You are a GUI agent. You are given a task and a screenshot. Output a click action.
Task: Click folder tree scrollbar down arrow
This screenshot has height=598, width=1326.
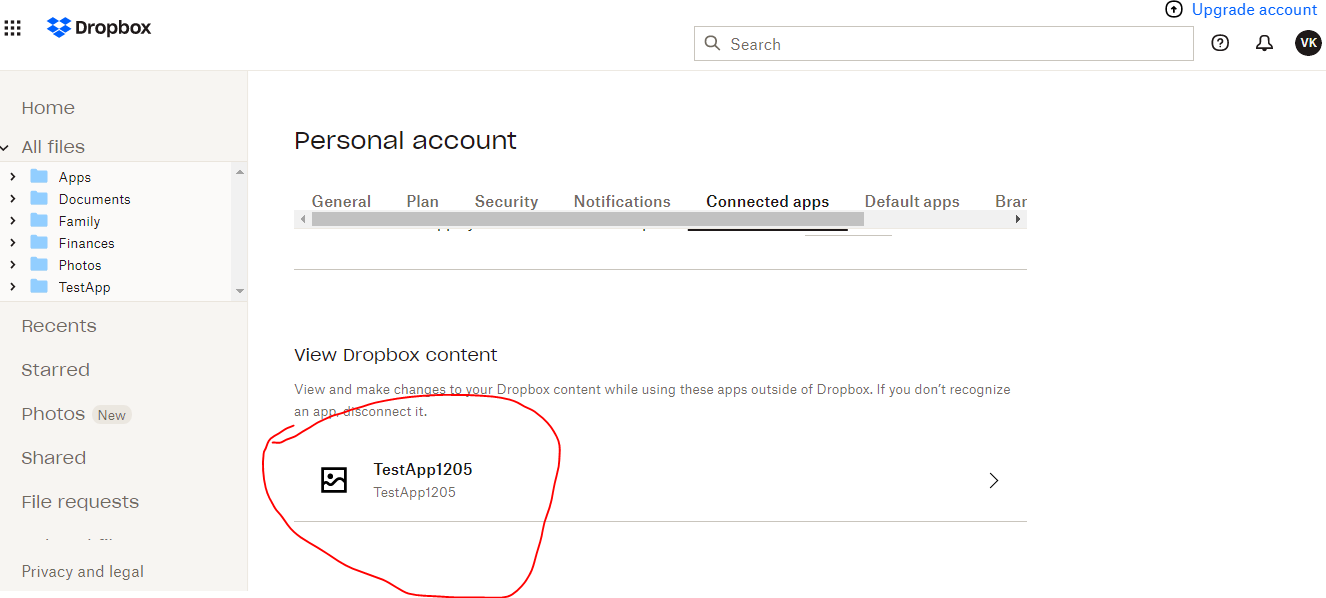coord(239,291)
